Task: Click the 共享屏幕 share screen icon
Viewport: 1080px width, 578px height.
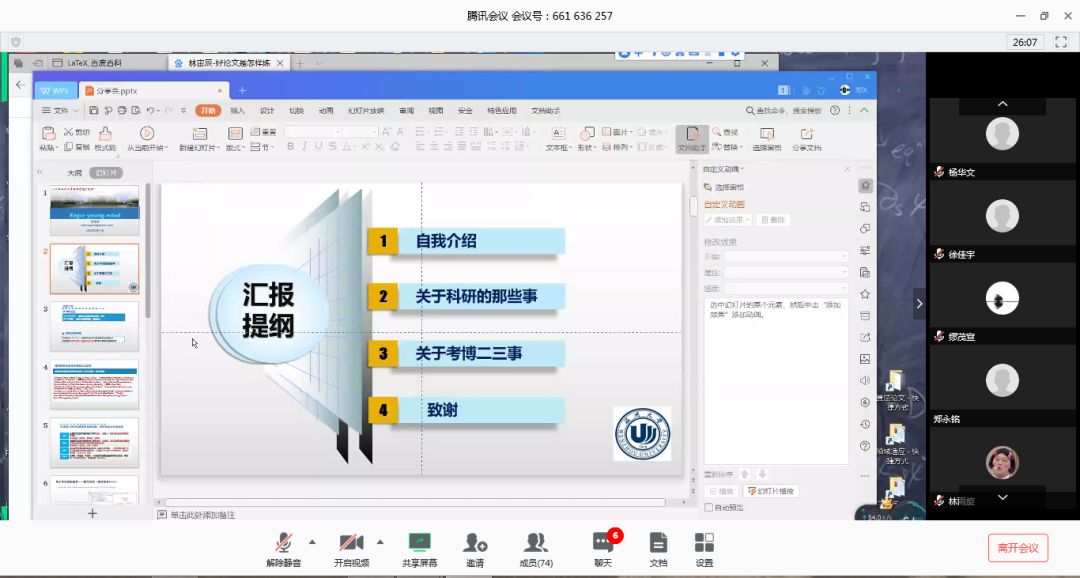Action: coord(419,543)
